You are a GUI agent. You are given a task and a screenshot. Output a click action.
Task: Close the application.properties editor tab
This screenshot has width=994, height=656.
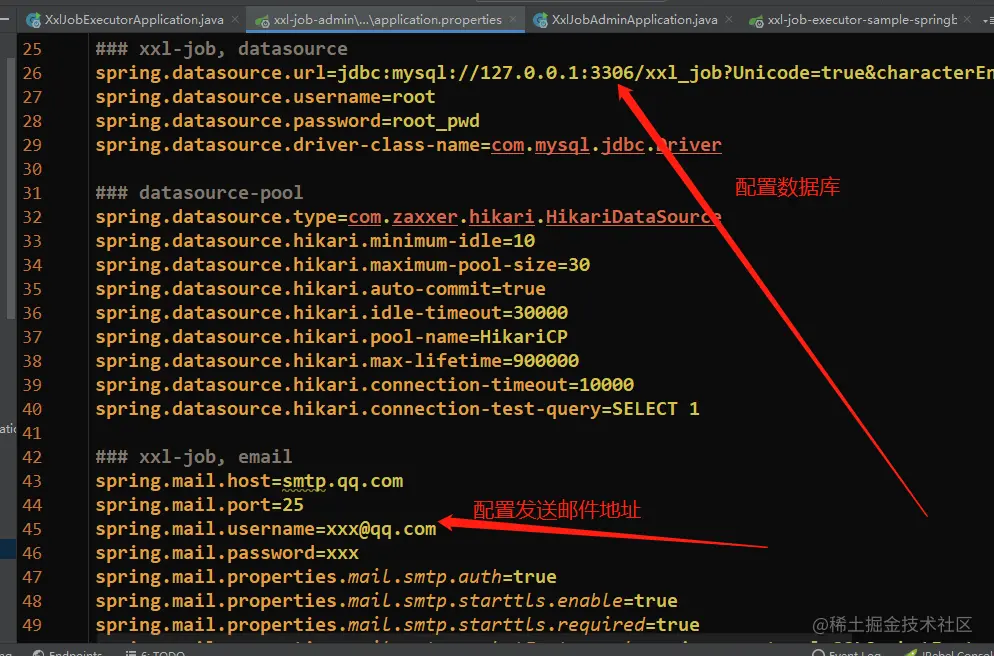pyautogui.click(x=513, y=20)
